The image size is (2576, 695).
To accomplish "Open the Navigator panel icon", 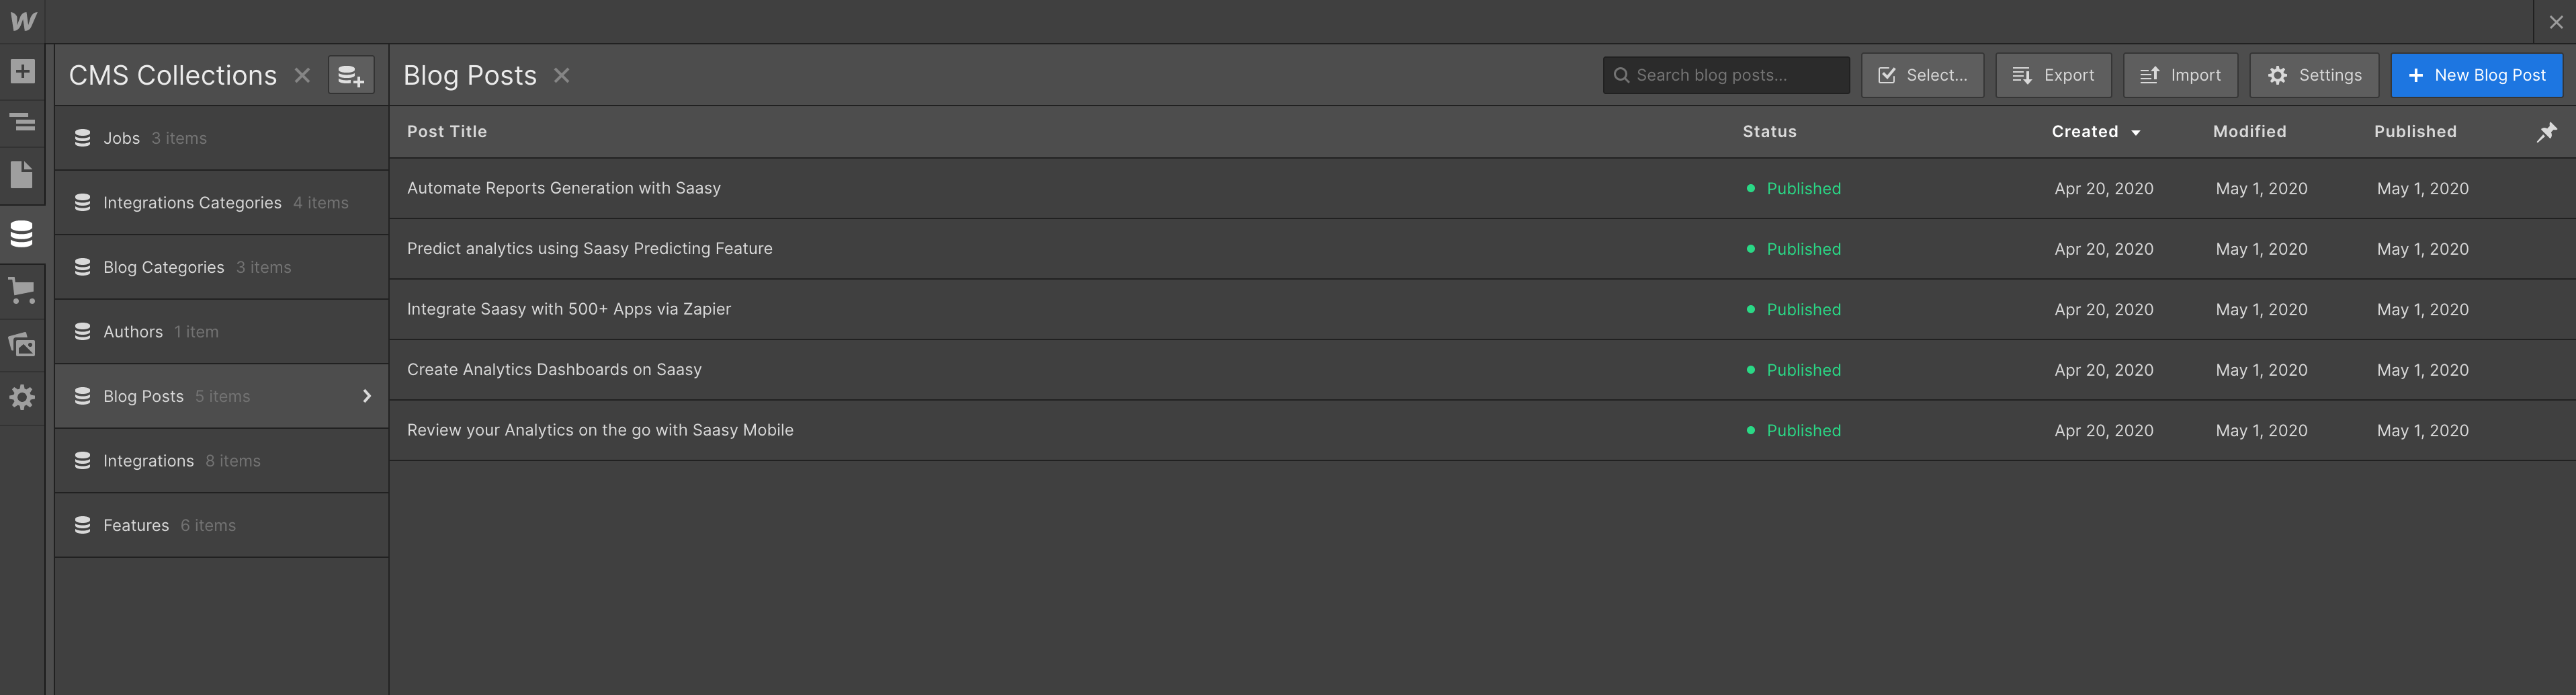I will [x=22, y=123].
